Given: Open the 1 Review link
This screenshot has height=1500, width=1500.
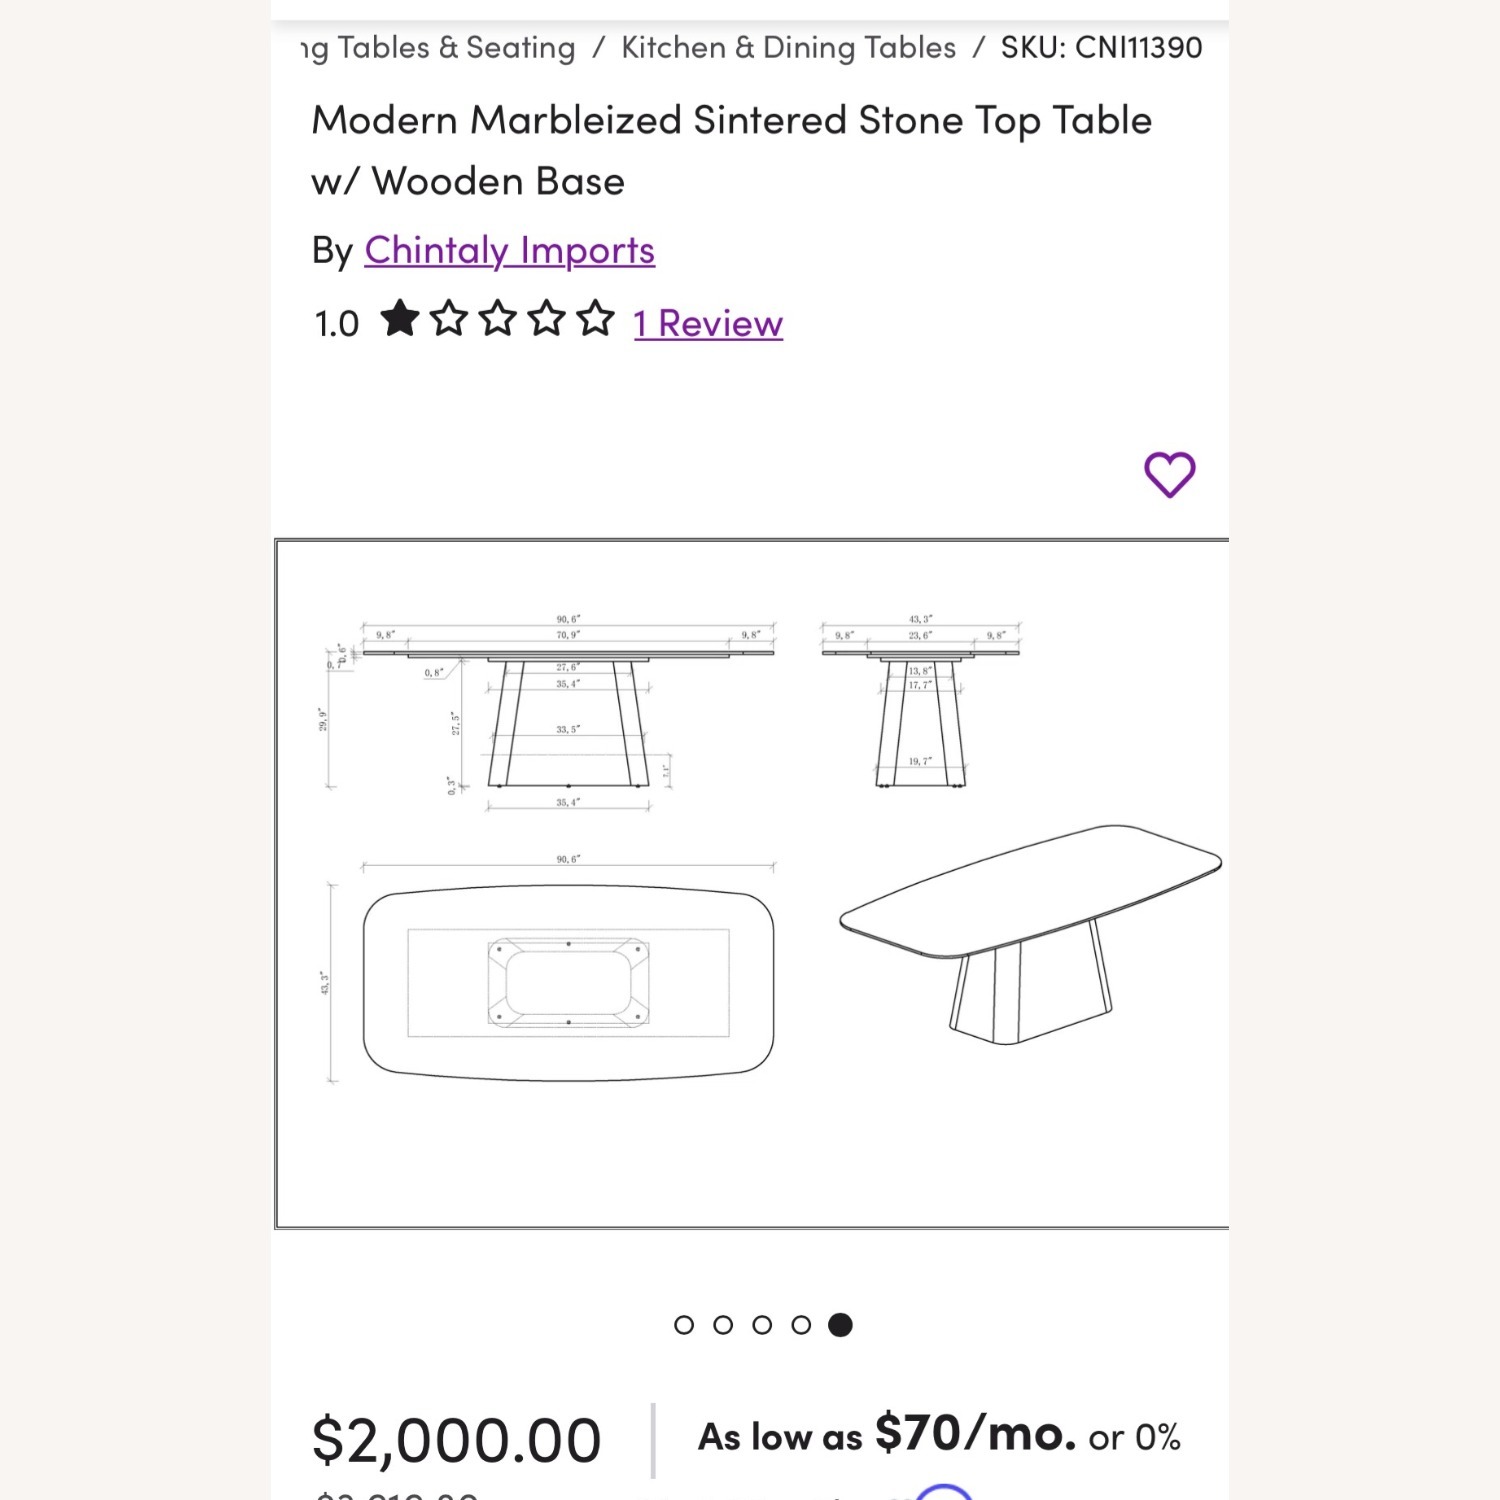Looking at the screenshot, I should point(706,322).
